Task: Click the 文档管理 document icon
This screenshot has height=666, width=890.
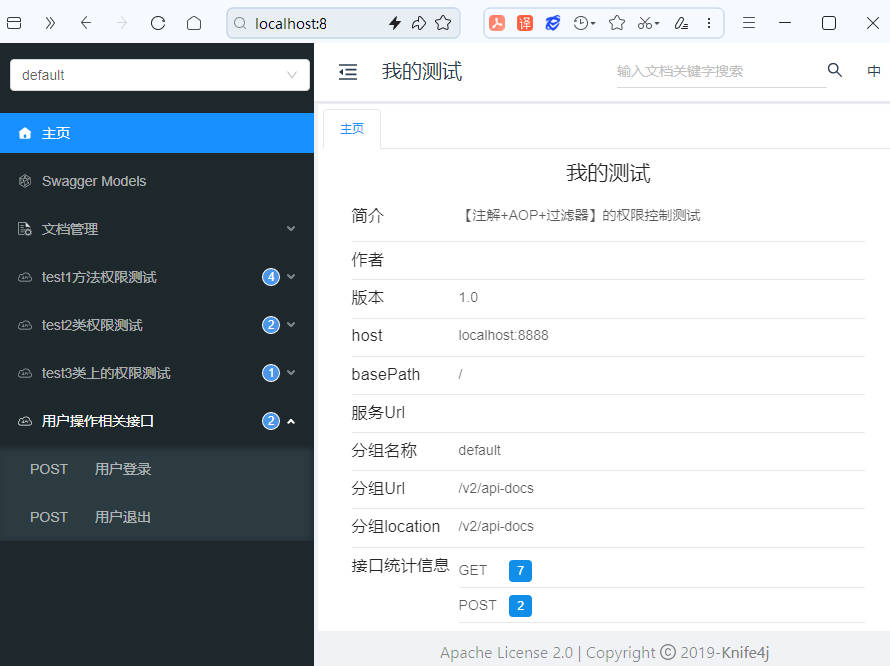Action: pyautogui.click(x=25, y=229)
